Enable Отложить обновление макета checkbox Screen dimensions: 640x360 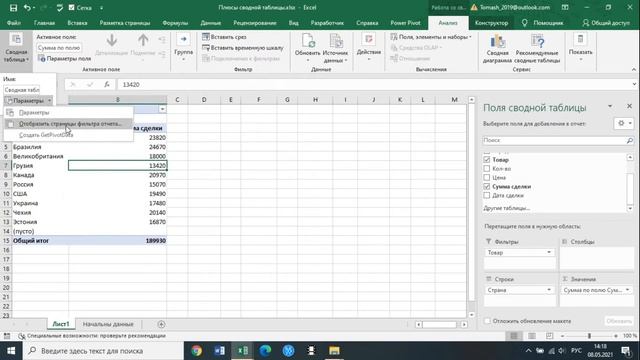point(487,321)
